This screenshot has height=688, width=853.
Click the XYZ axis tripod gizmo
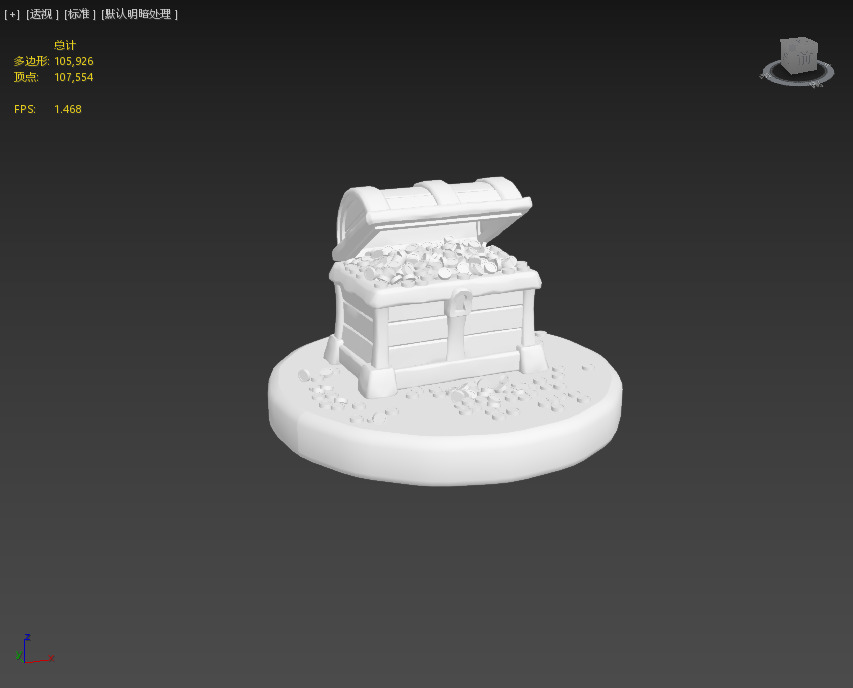click(34, 649)
